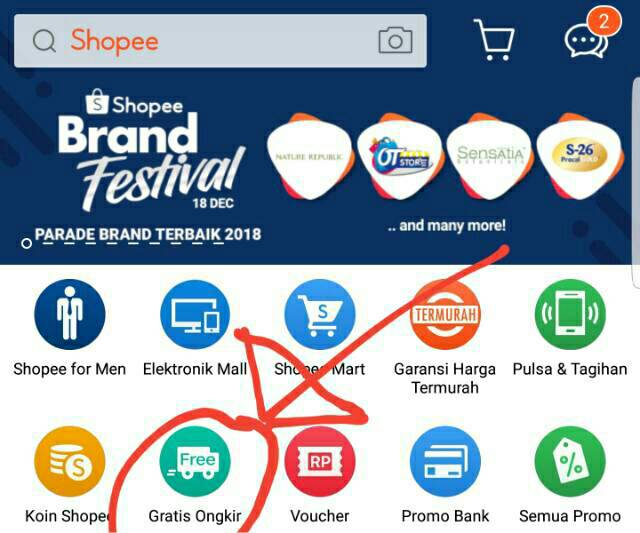640x533 pixels.
Task: Select the OT Store brand logo
Action: (x=400, y=156)
